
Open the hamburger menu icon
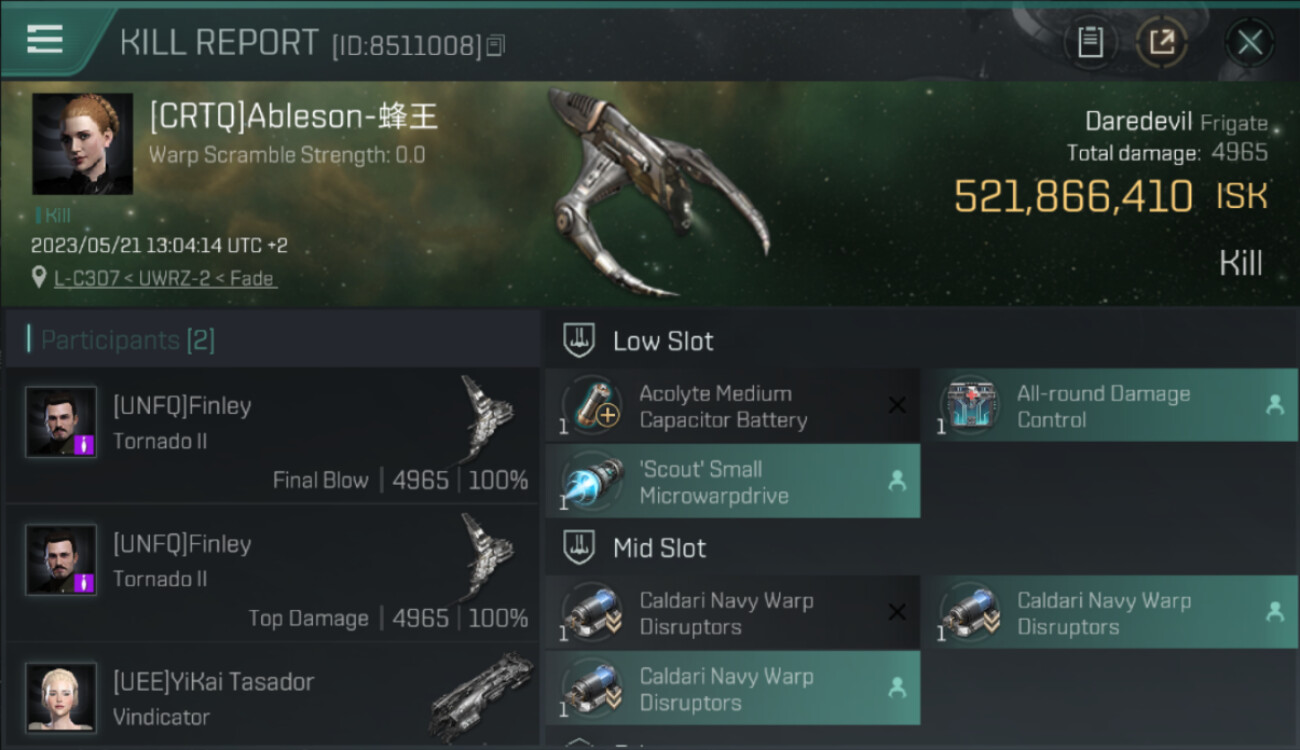45,40
